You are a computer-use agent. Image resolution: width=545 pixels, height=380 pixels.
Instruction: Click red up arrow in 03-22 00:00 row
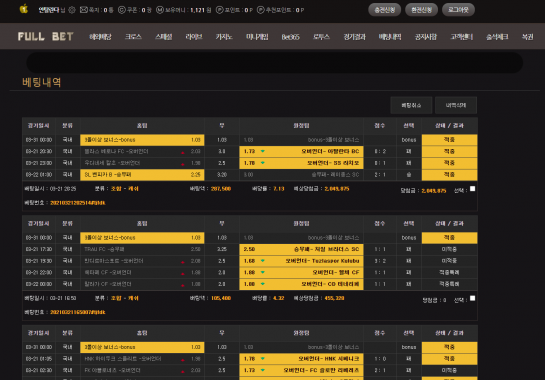point(183,285)
